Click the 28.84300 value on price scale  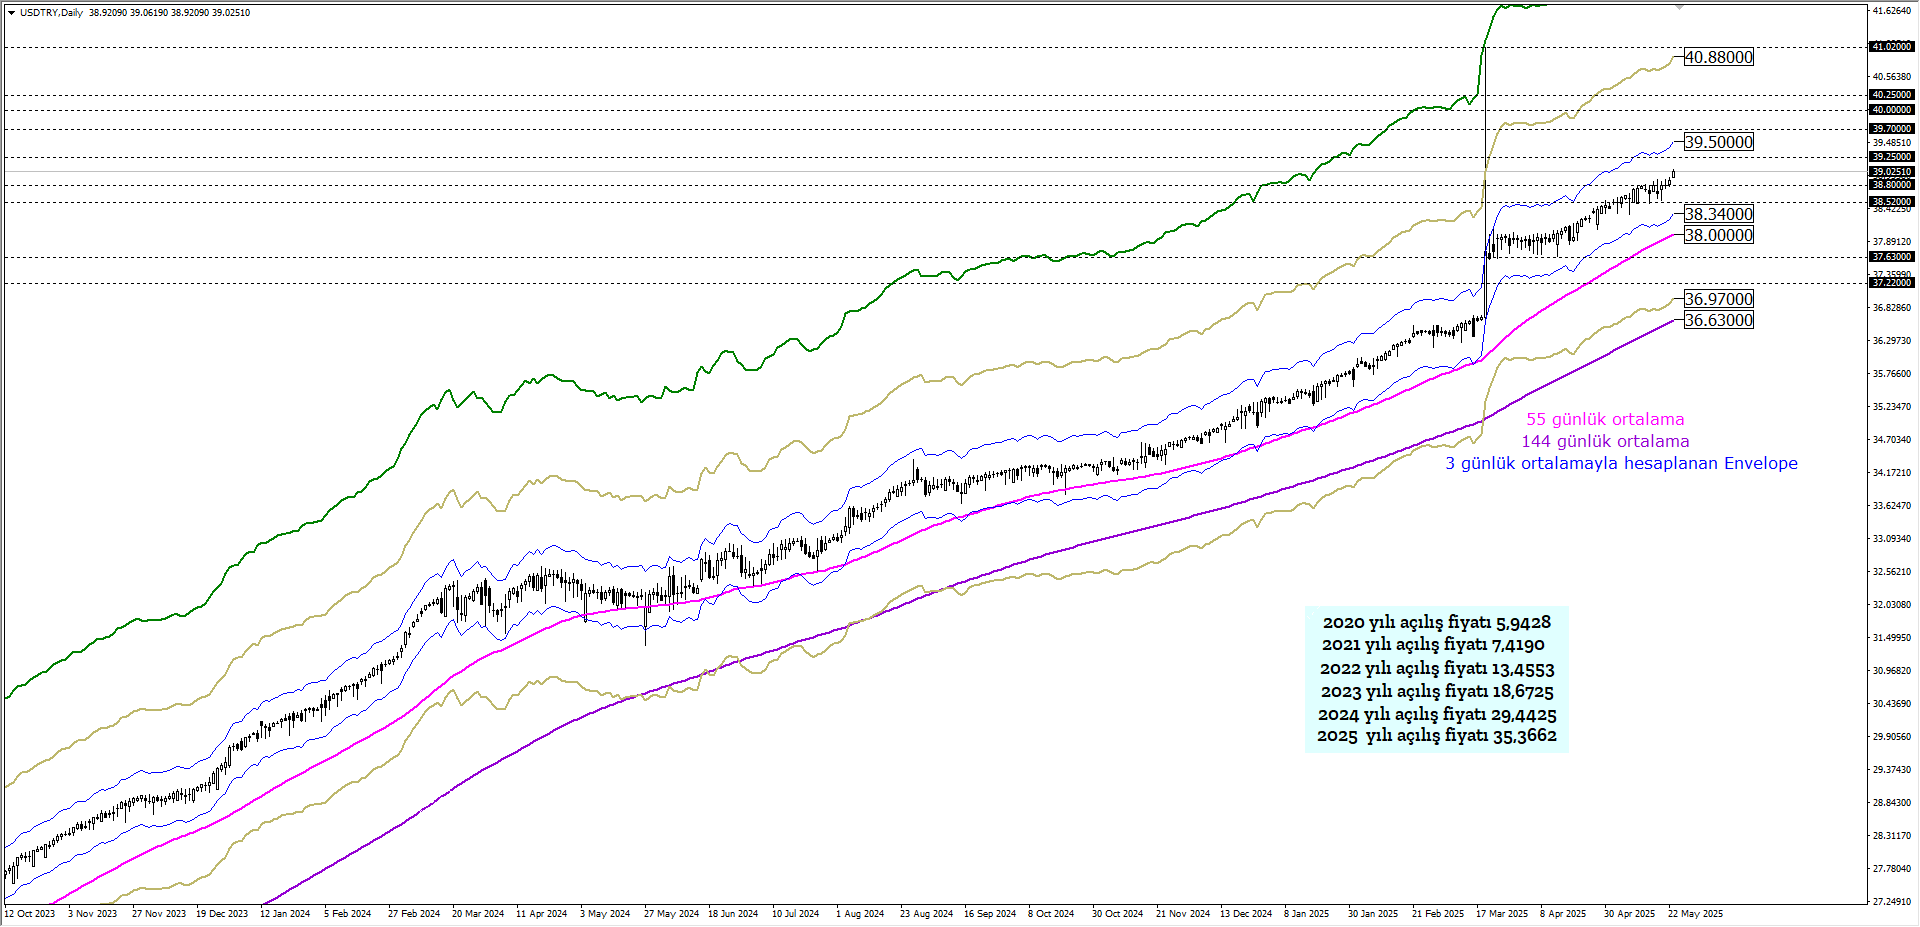point(1891,803)
